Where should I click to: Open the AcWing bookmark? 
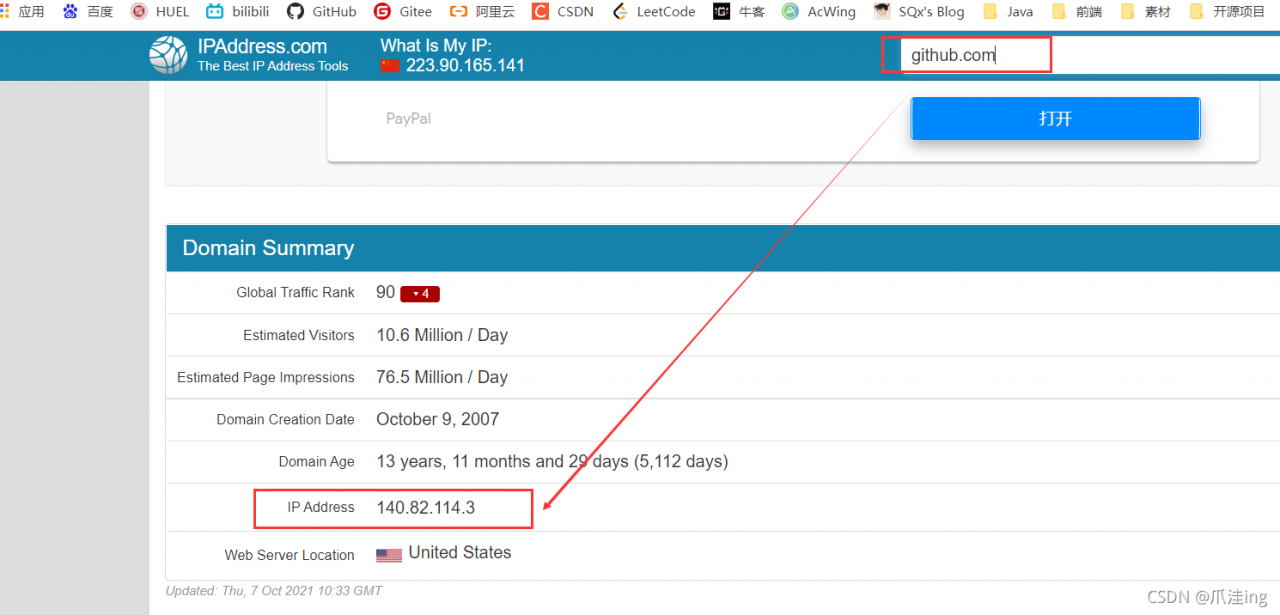pos(819,12)
